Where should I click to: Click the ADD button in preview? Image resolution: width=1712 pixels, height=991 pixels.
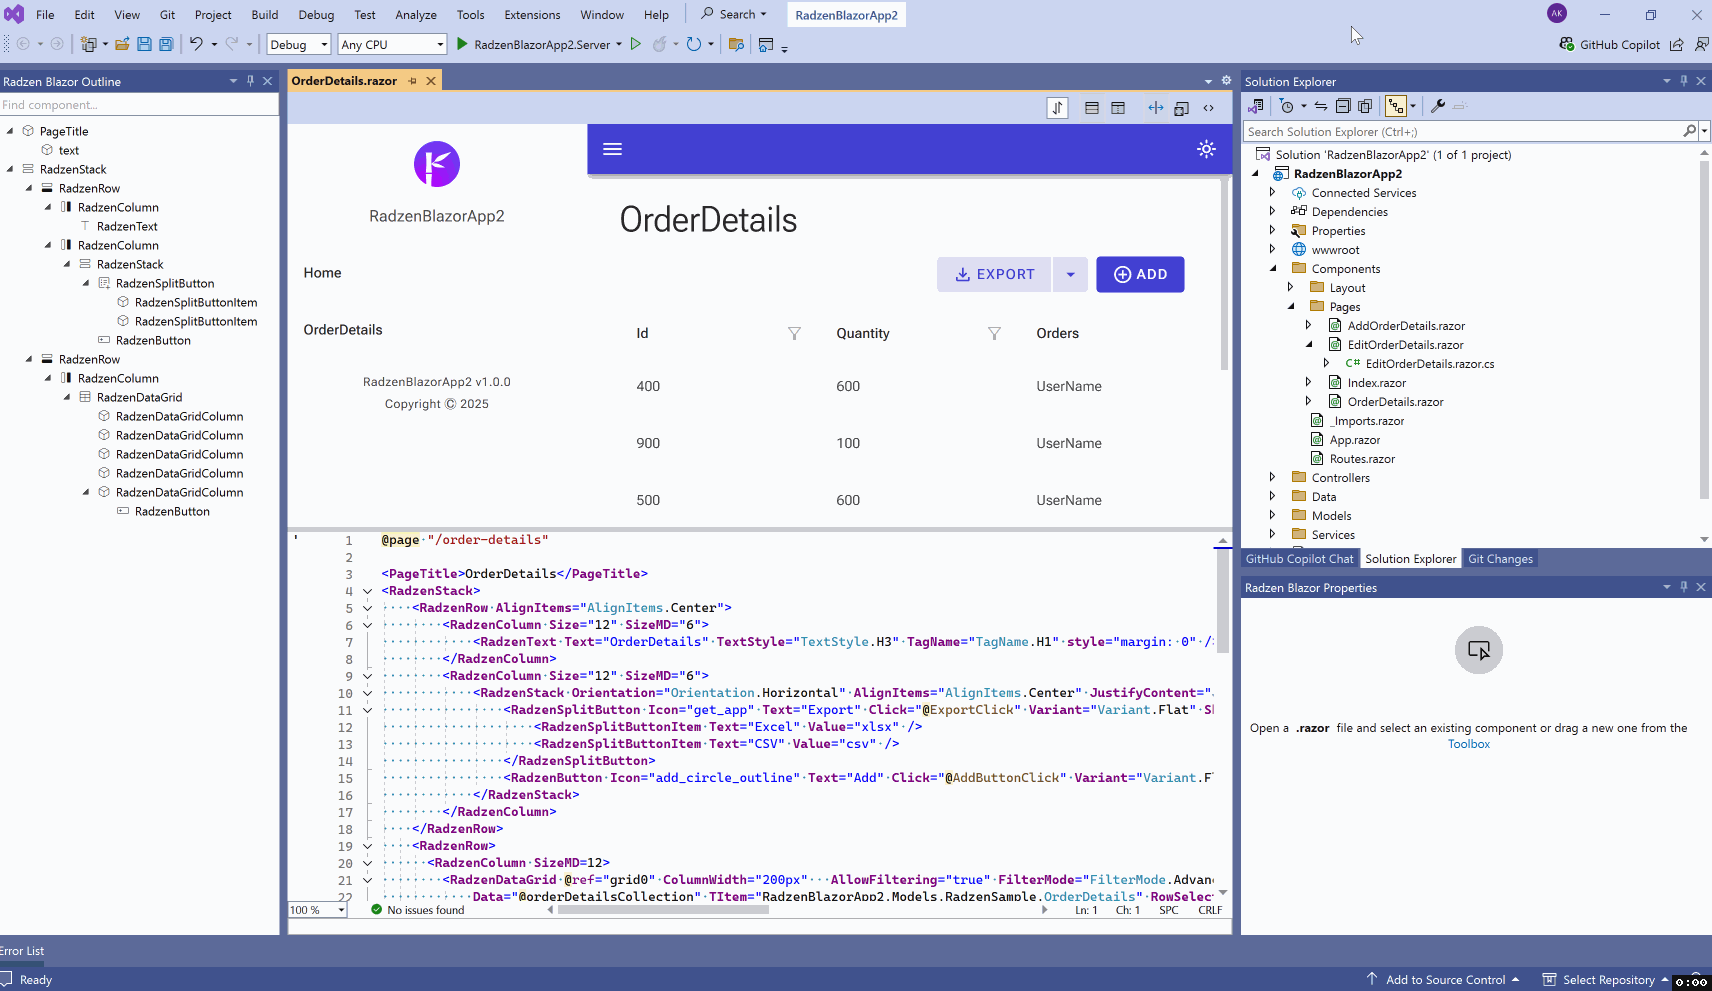click(1140, 274)
